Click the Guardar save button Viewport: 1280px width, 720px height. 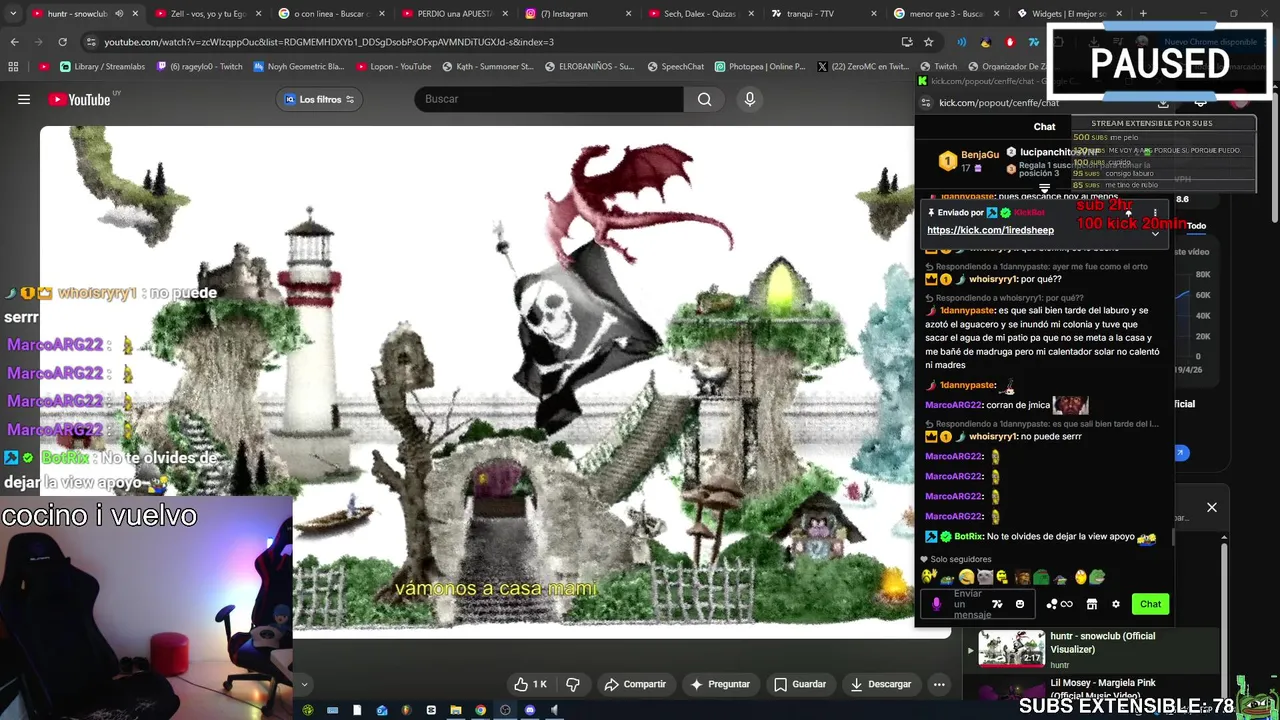click(x=800, y=684)
